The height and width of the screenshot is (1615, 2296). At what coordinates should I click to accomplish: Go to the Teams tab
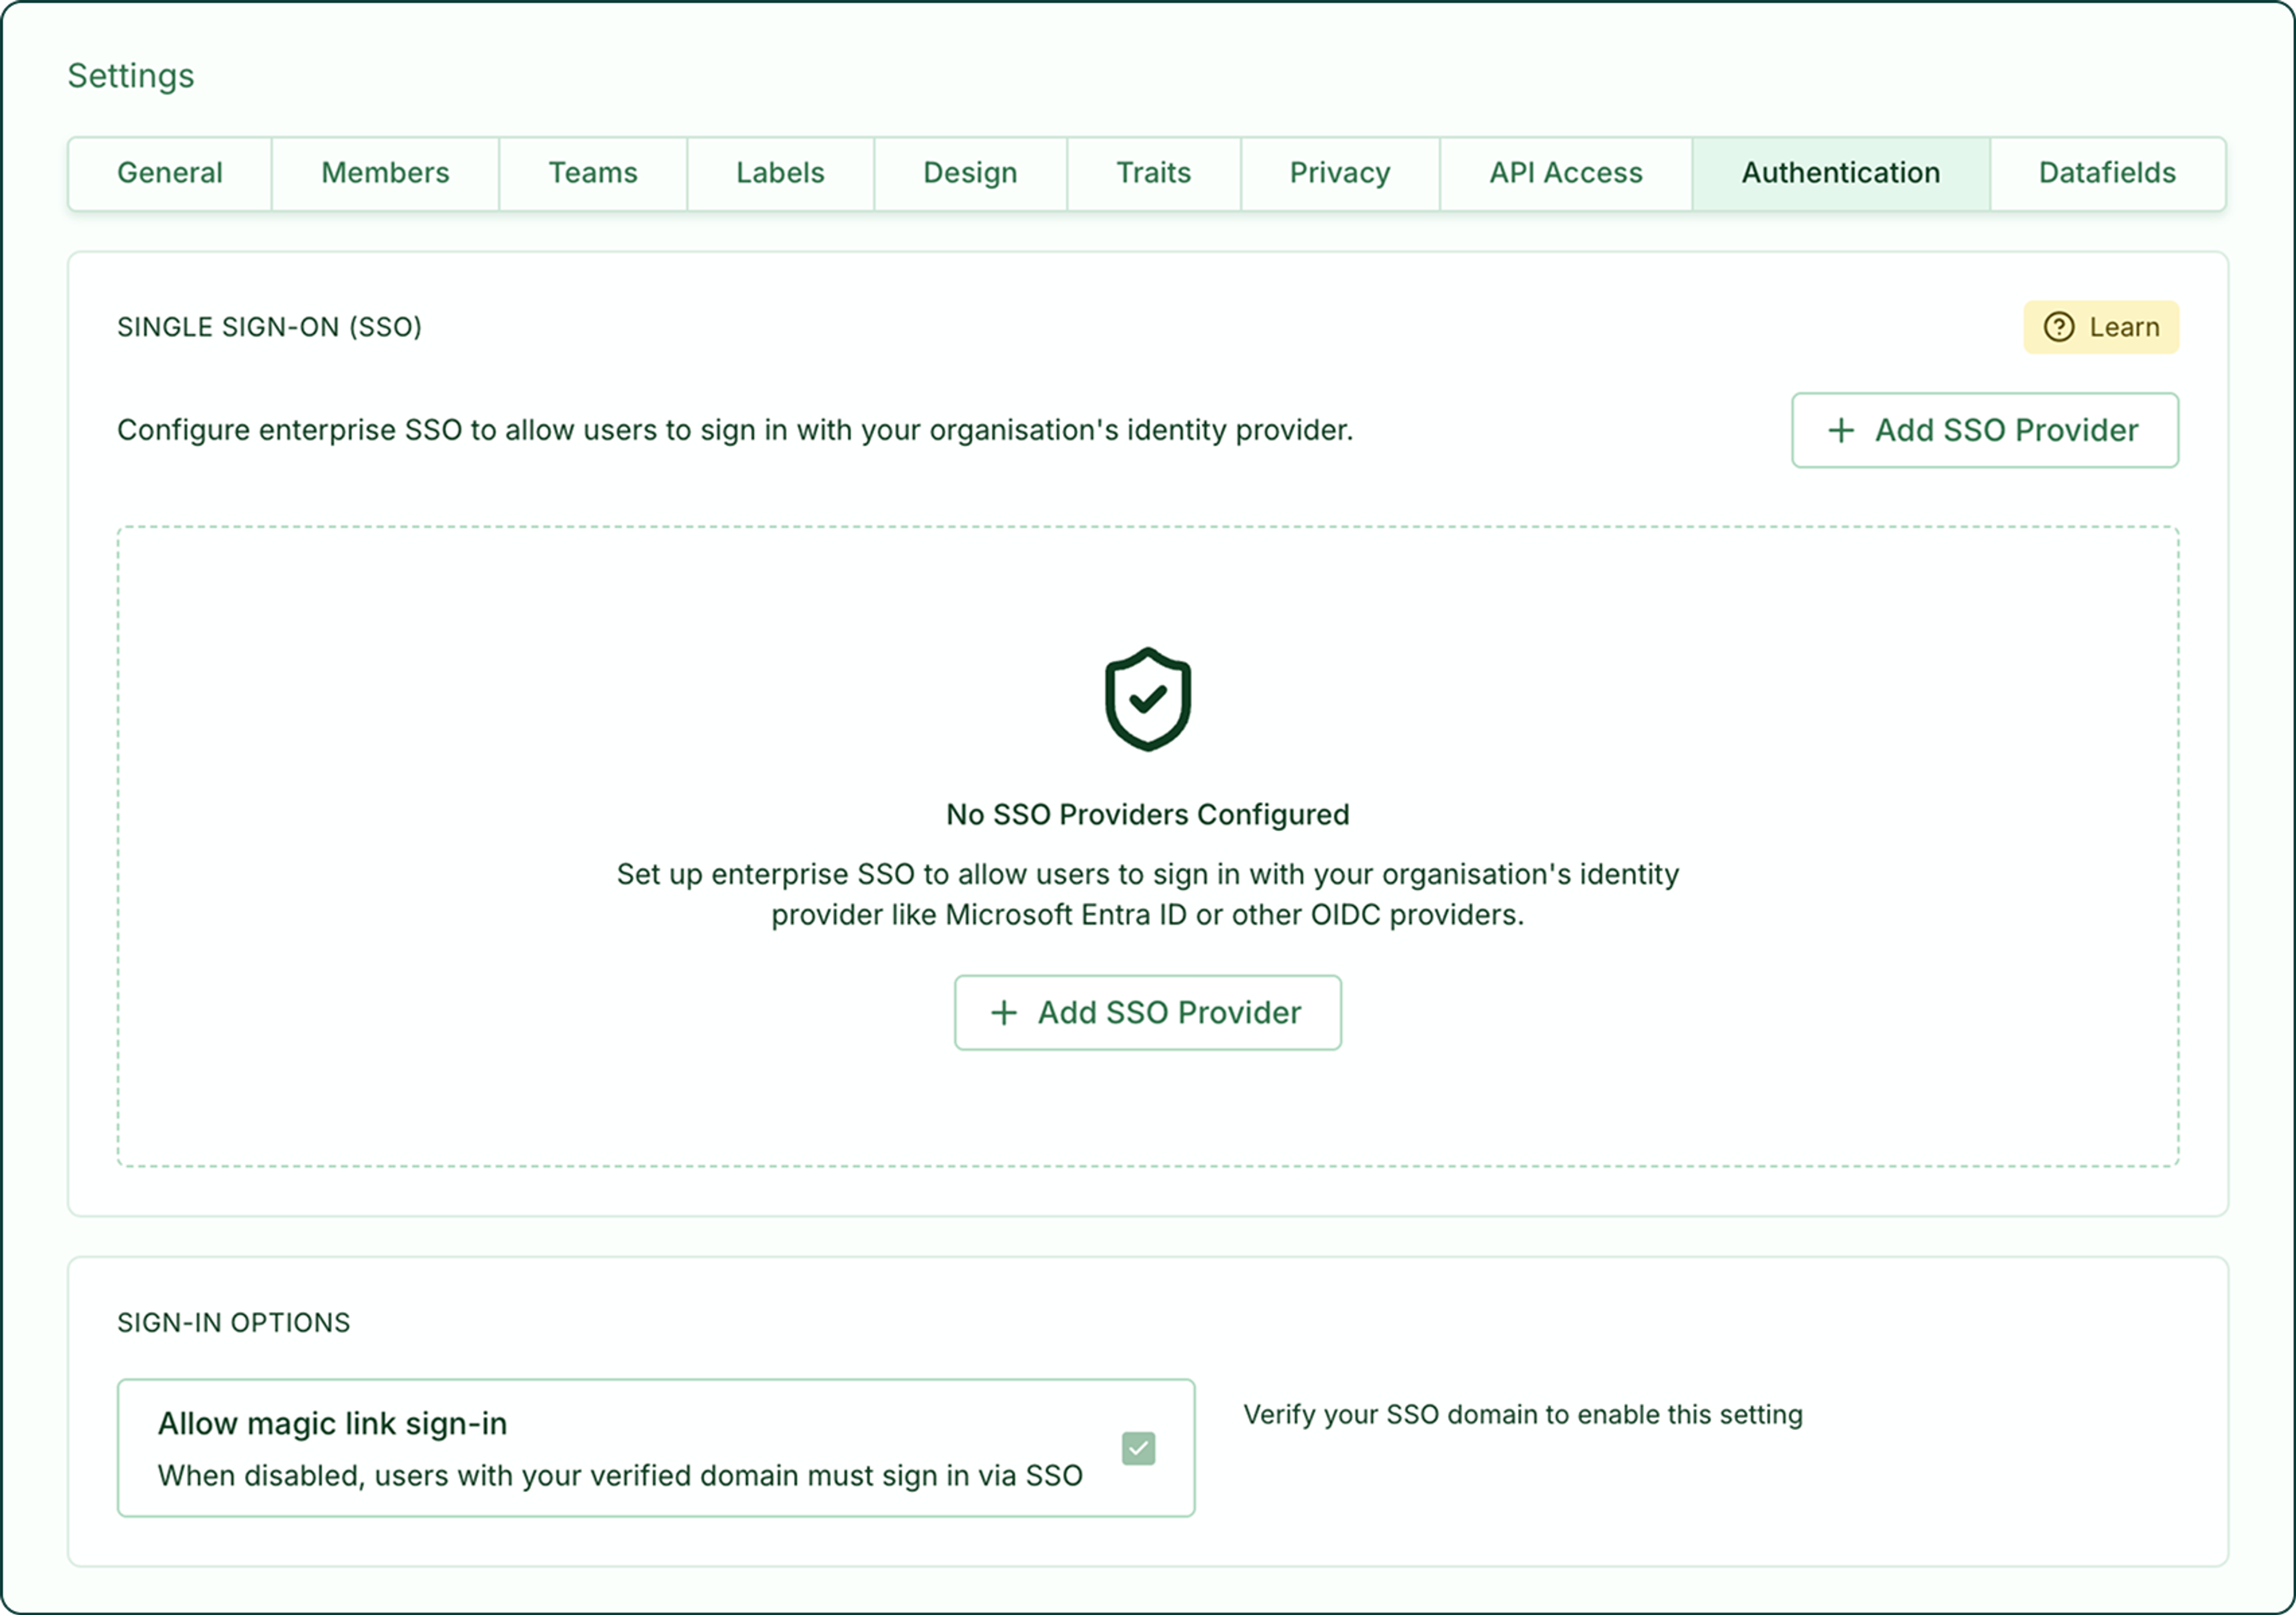click(x=593, y=173)
